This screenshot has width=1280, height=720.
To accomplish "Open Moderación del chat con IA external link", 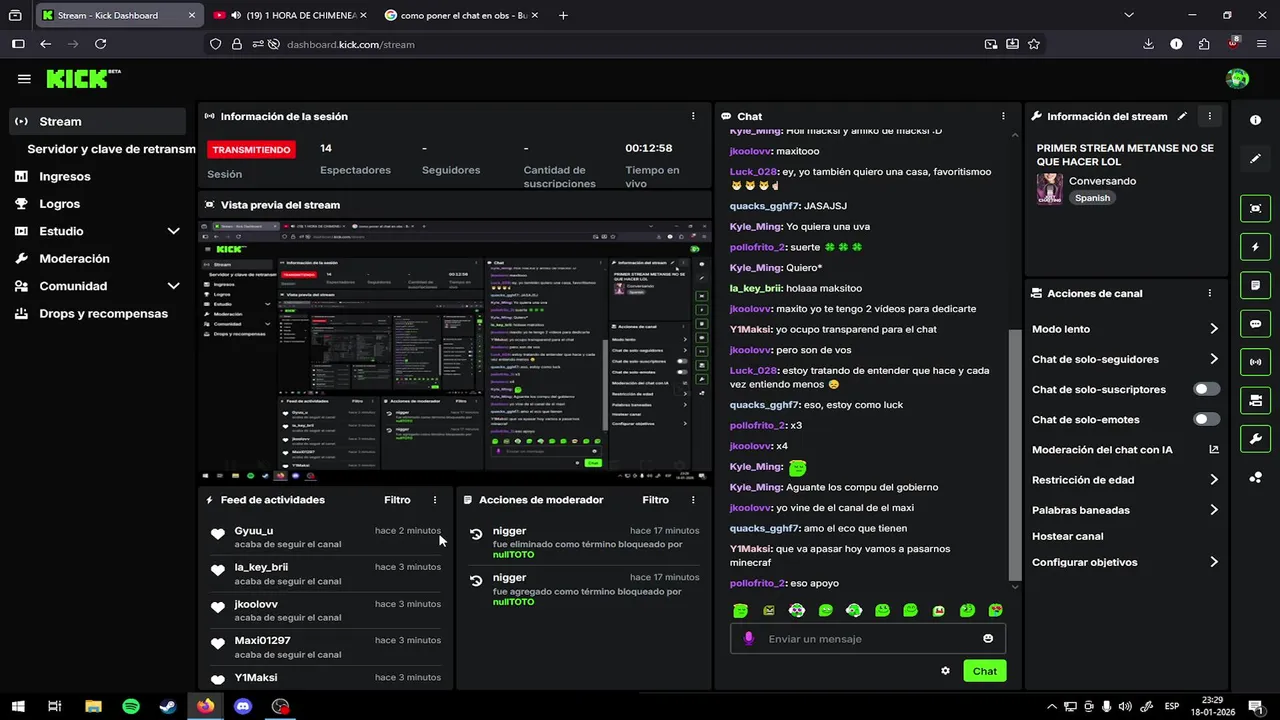I will point(1213,450).
